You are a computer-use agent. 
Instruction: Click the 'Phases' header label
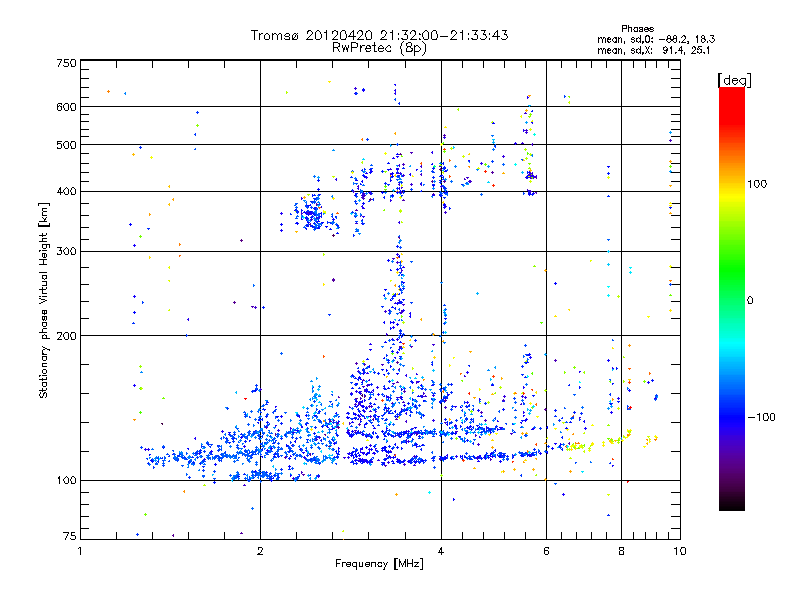[637, 29]
